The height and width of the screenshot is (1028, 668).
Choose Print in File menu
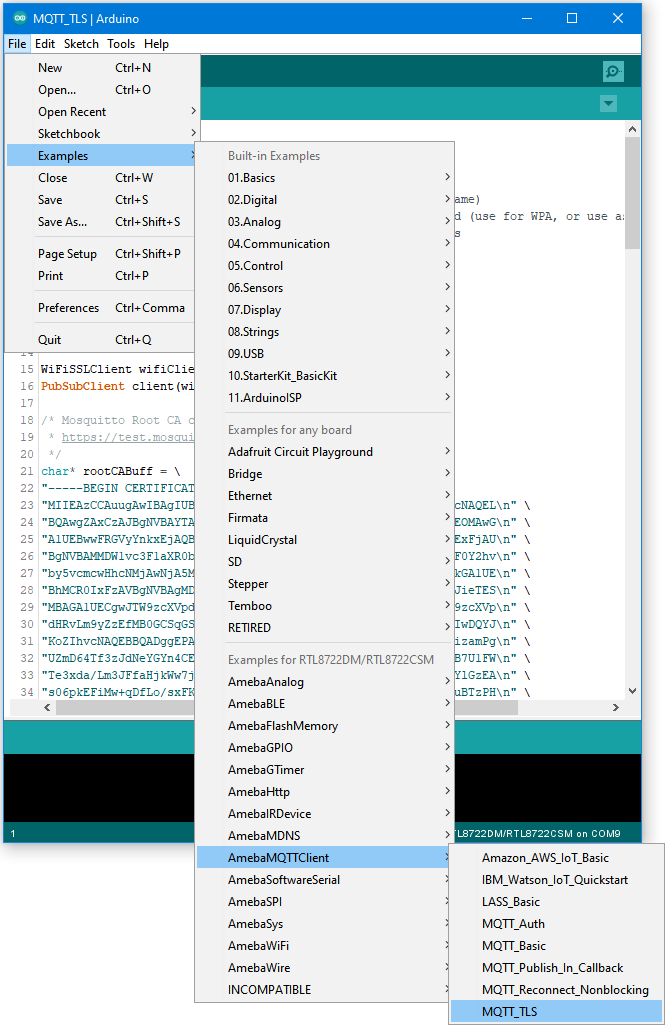tap(102, 275)
